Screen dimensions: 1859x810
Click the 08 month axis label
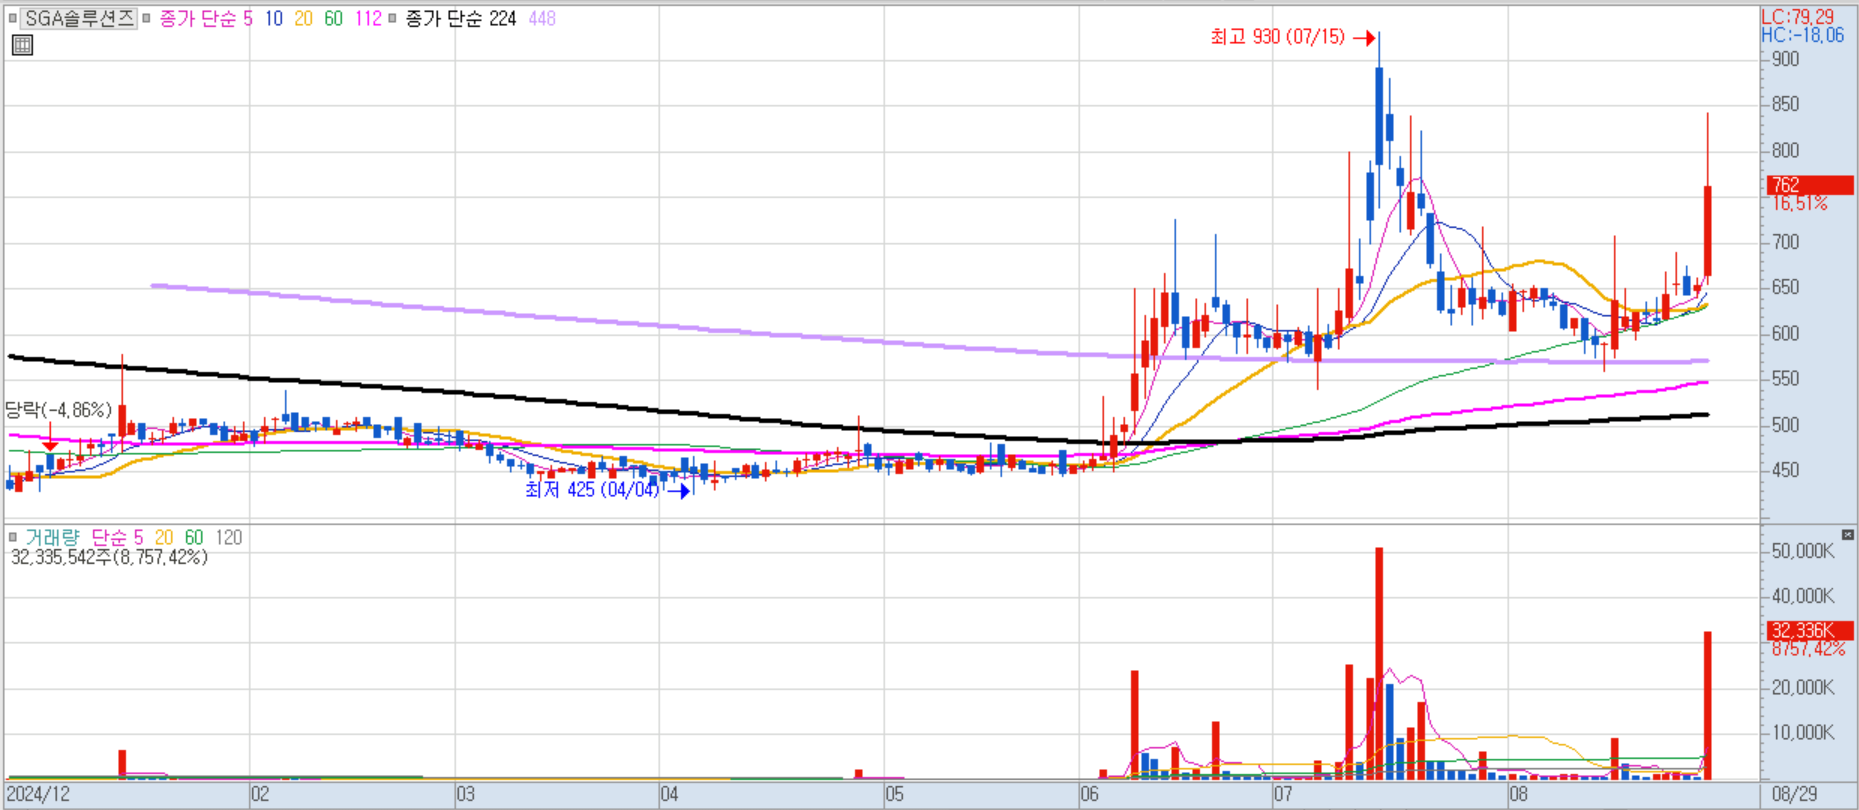click(1518, 794)
